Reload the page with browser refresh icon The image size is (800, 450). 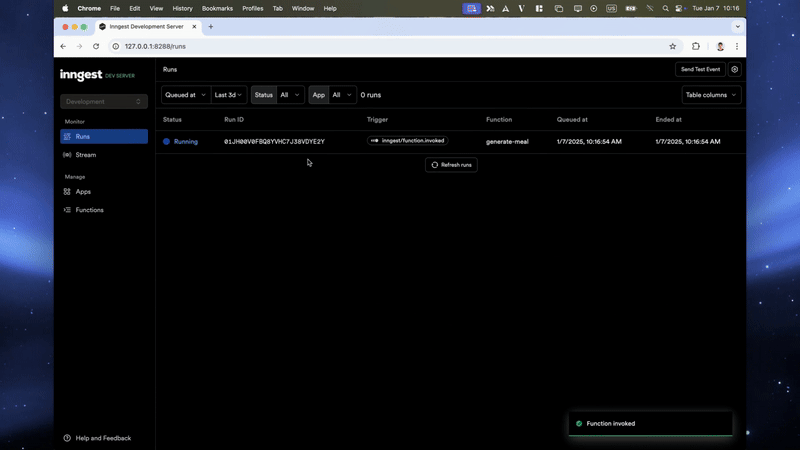(96, 46)
